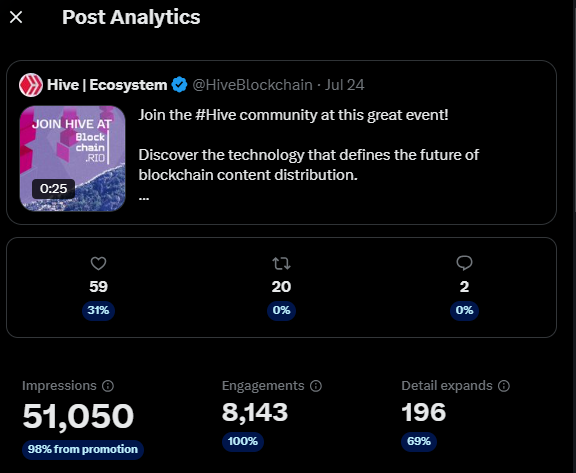Open the Impressions info icon
Image resolution: width=576 pixels, height=473 pixels.
point(108,386)
